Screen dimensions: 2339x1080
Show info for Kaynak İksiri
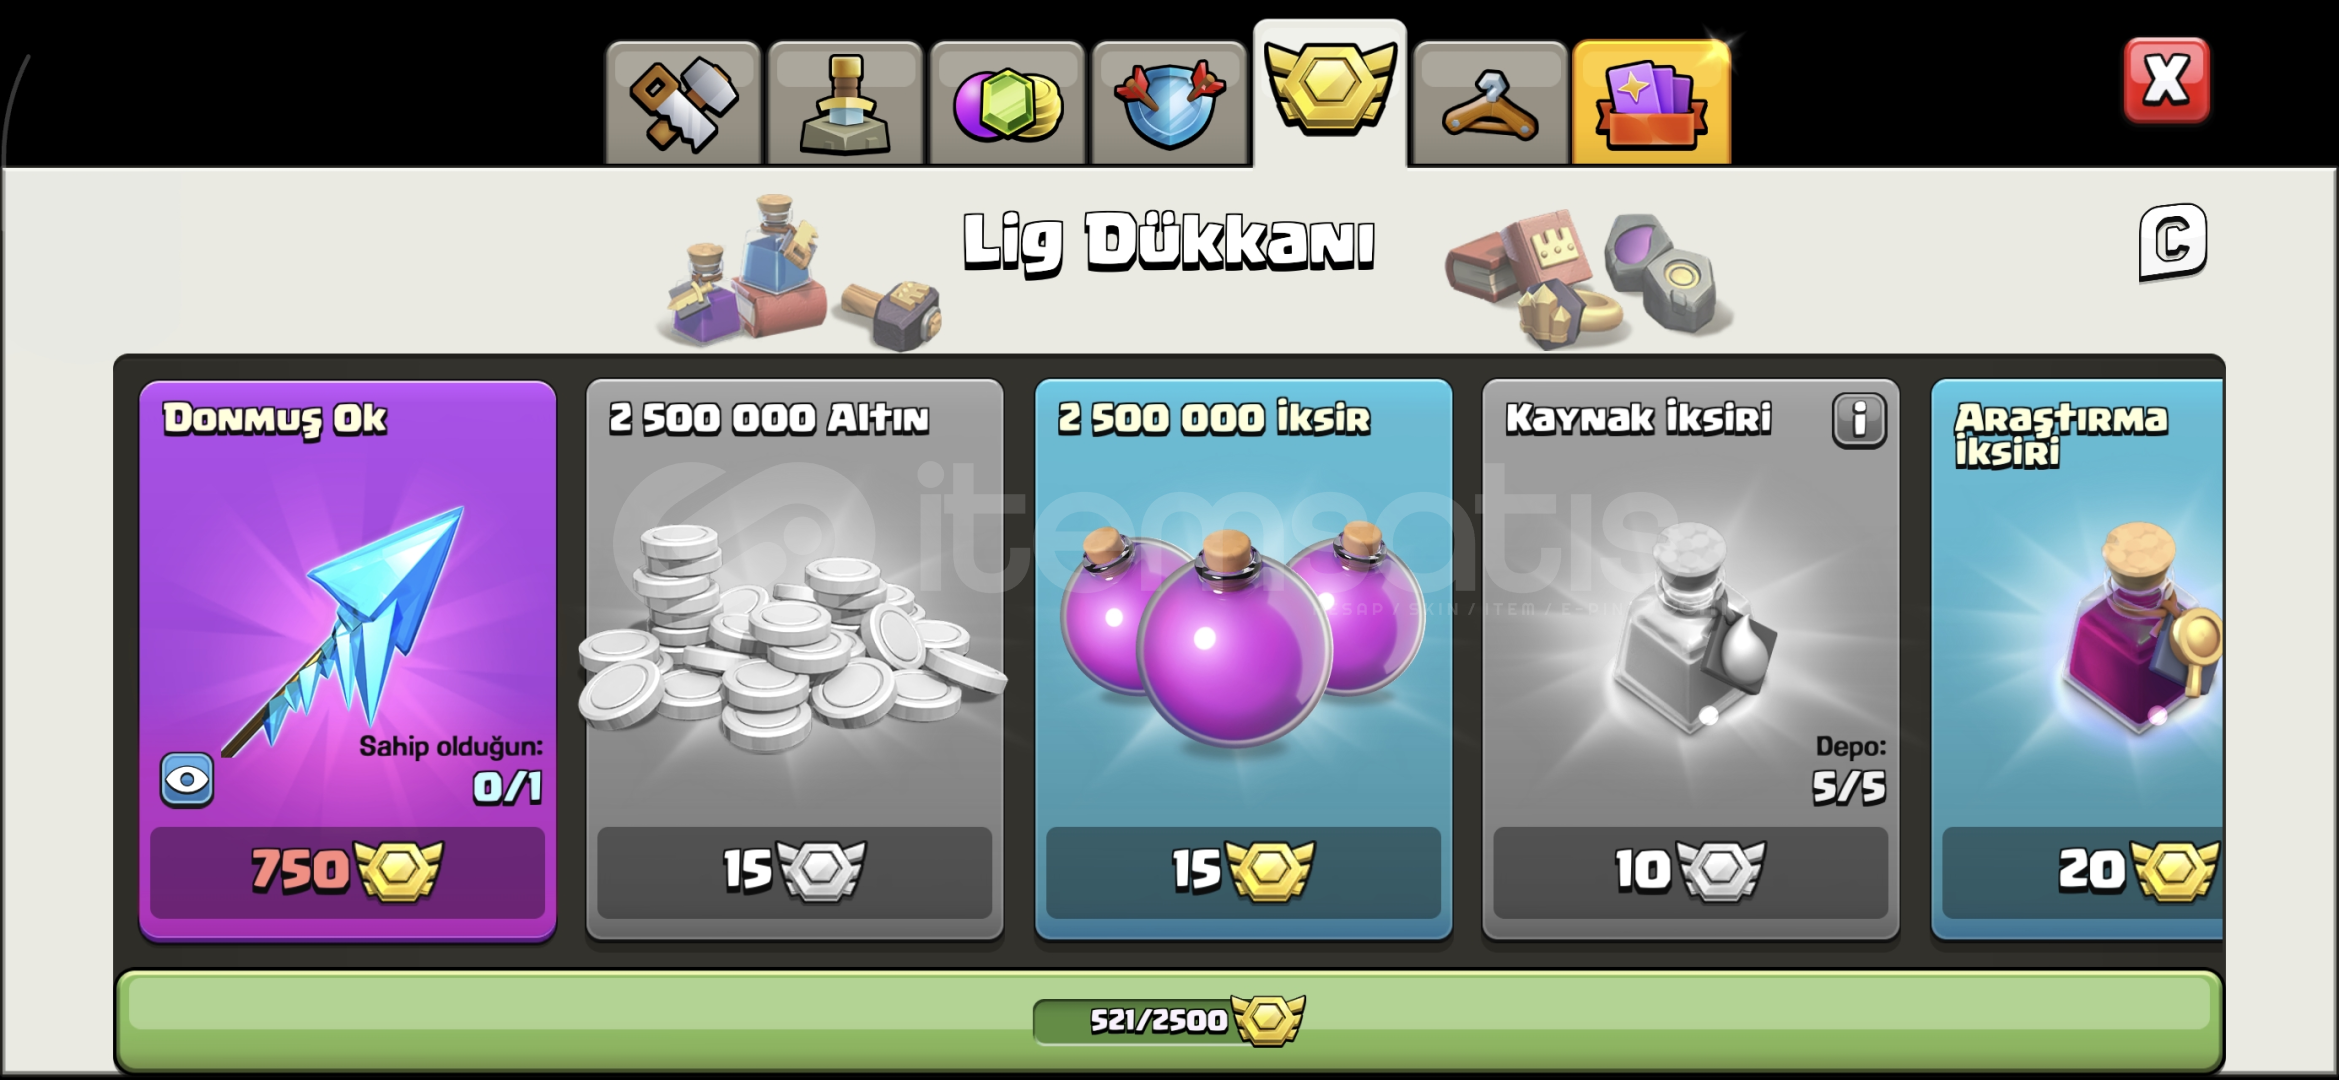pyautogui.click(x=1859, y=420)
